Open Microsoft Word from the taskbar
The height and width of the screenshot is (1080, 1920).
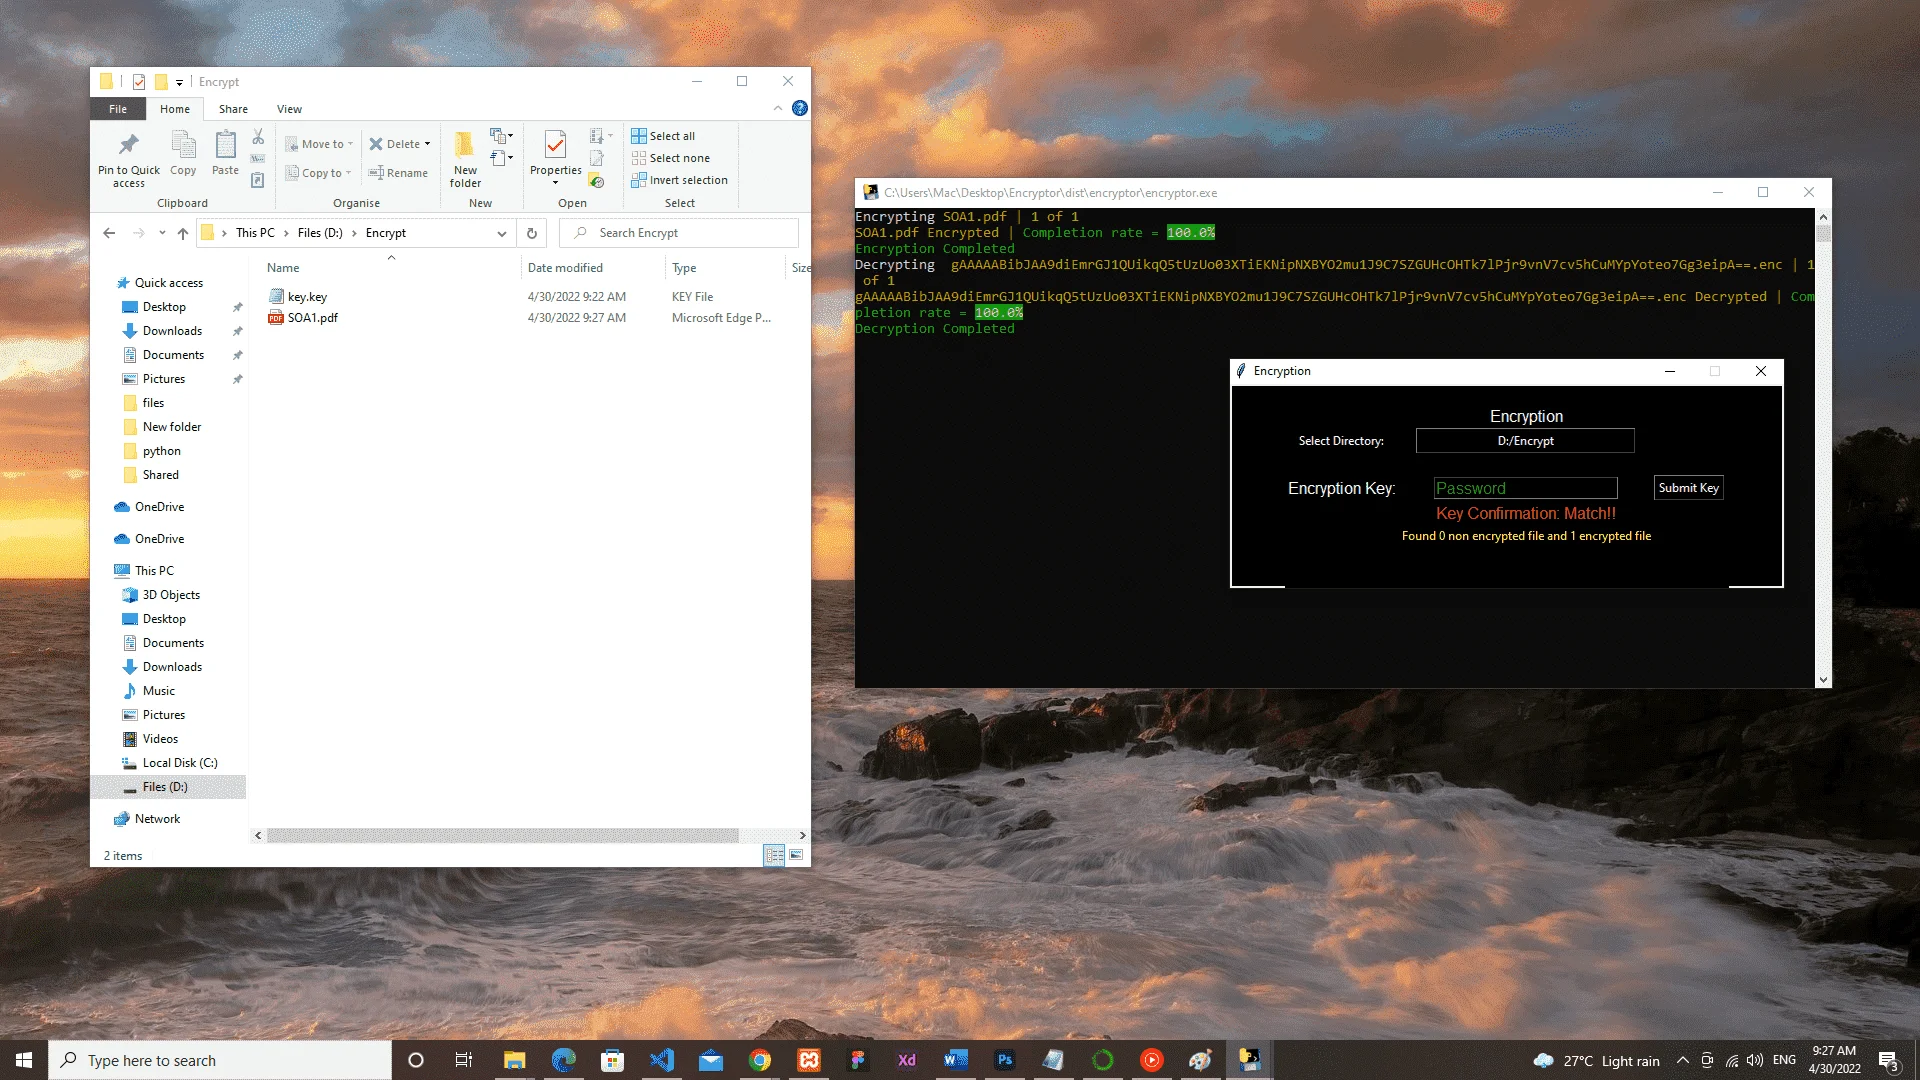(x=956, y=1060)
